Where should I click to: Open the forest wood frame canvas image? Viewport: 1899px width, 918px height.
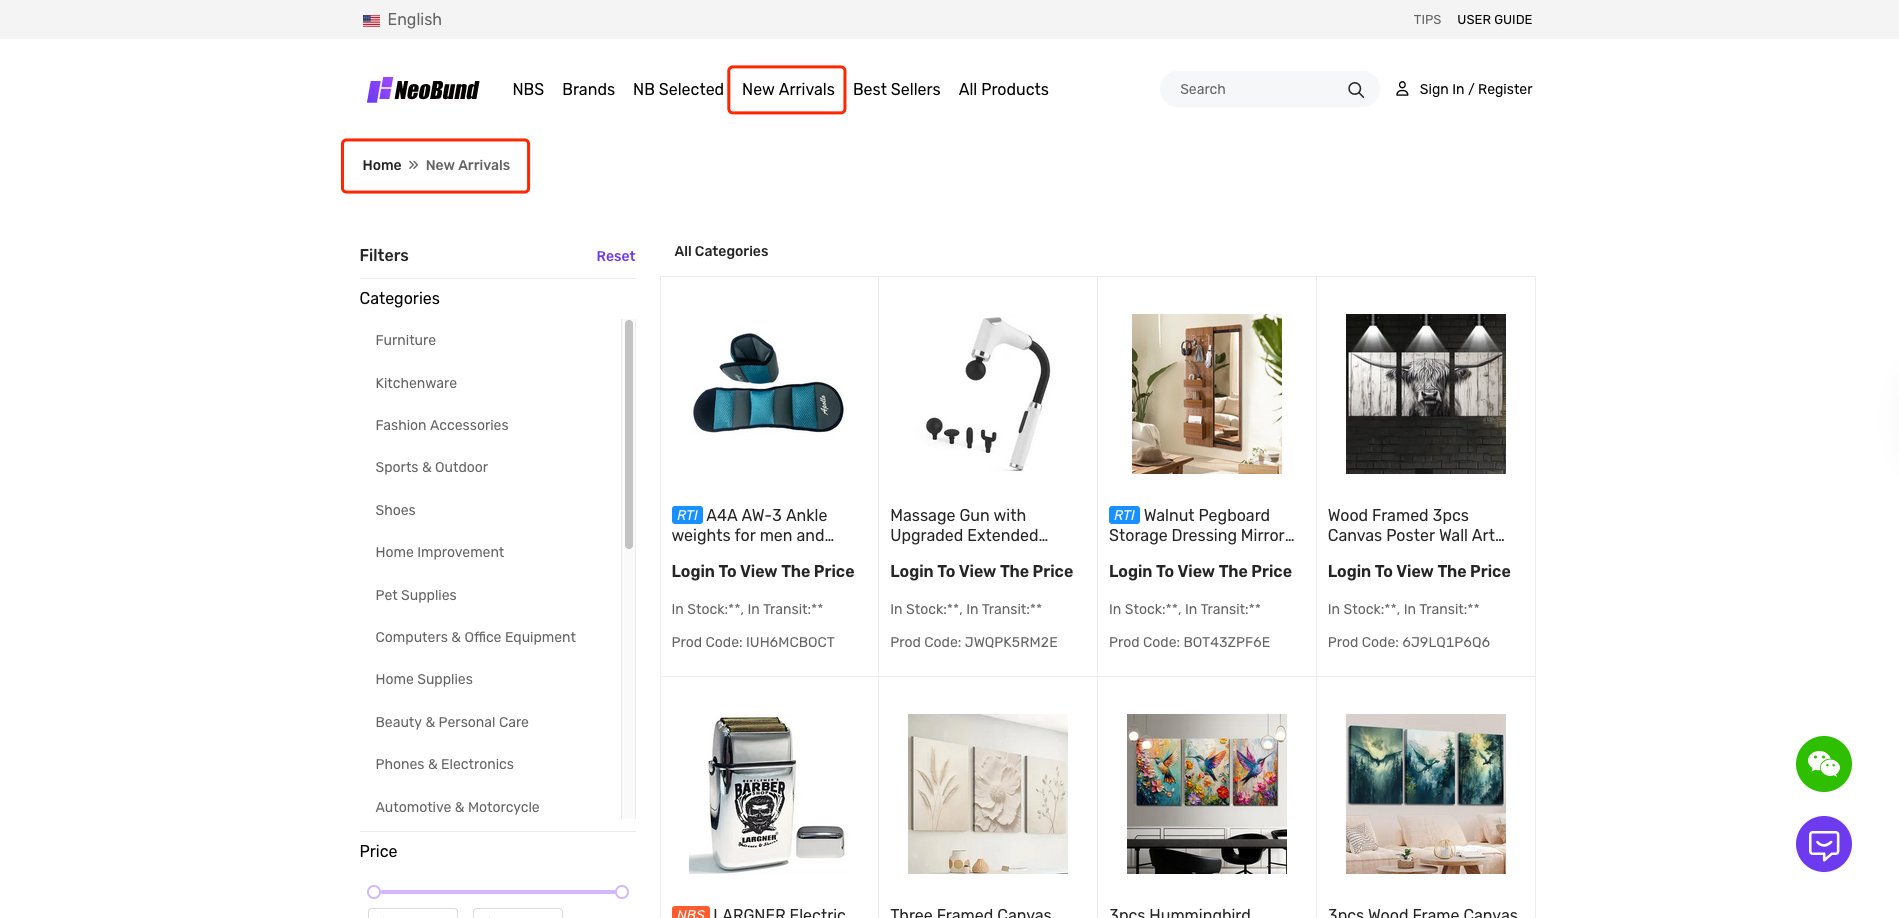[x=1425, y=794]
